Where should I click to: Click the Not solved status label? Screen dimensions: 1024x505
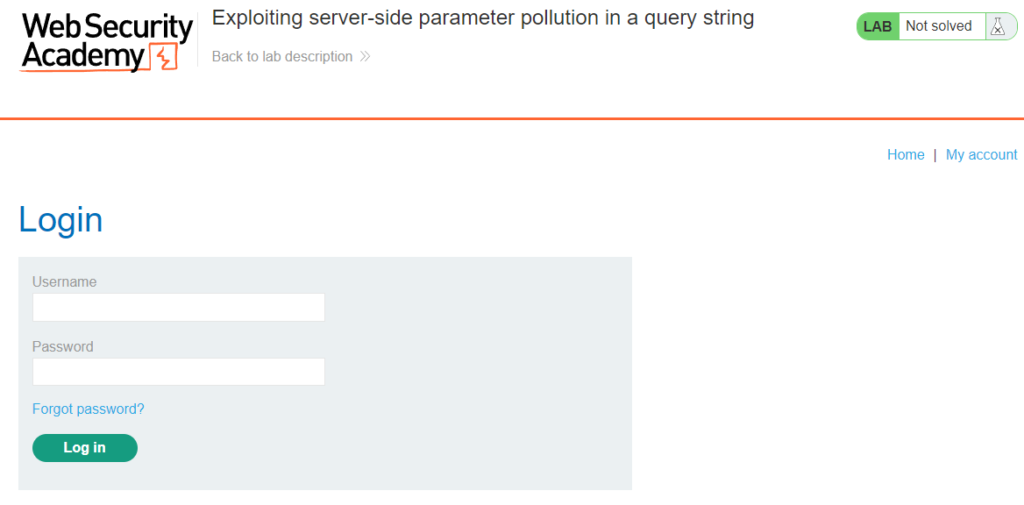938,26
